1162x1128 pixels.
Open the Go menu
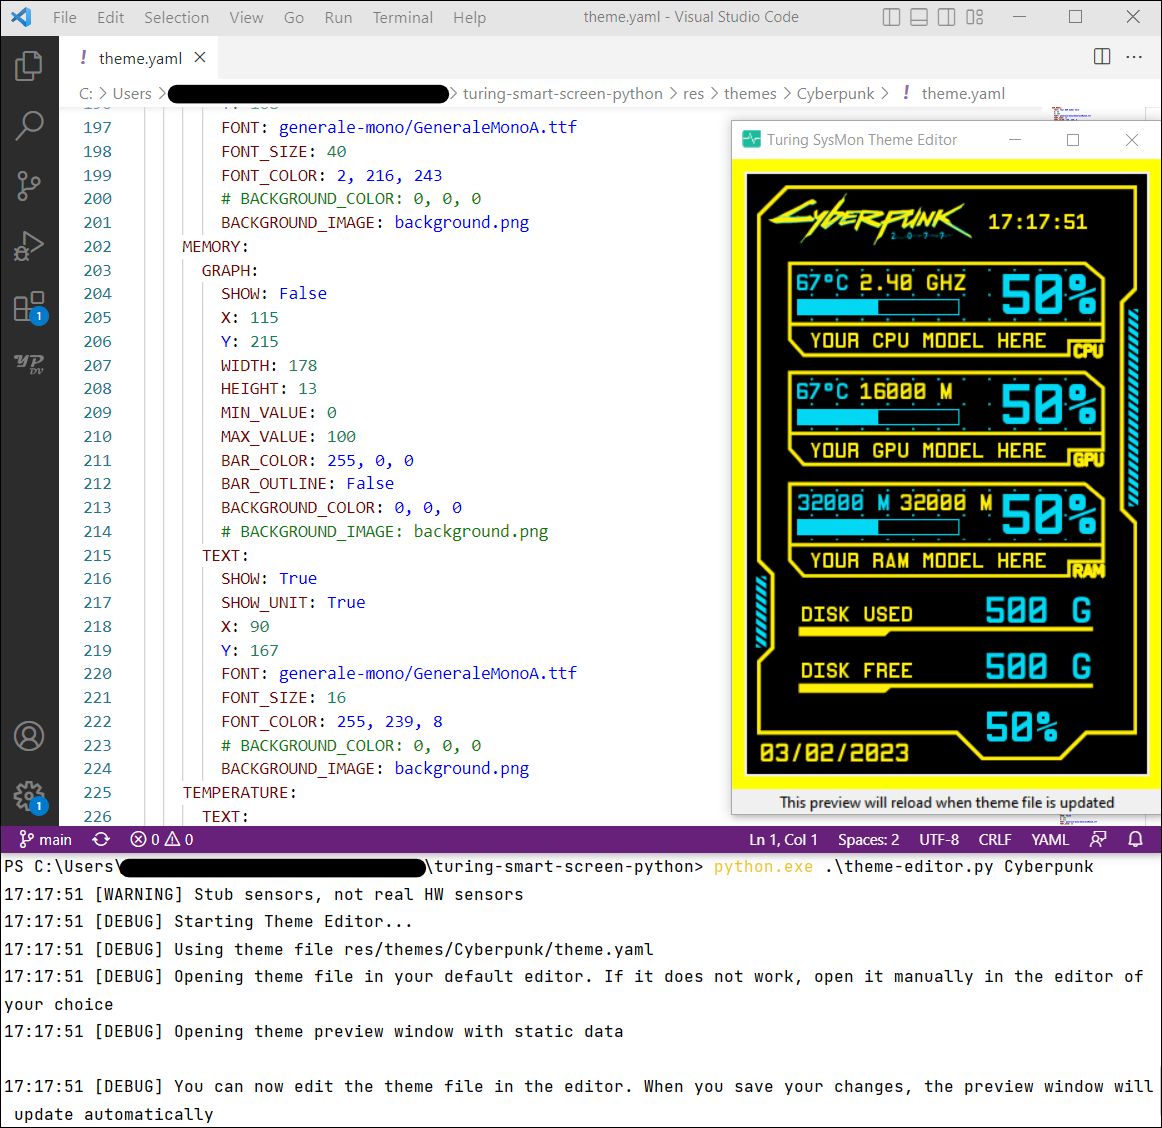[x=293, y=17]
